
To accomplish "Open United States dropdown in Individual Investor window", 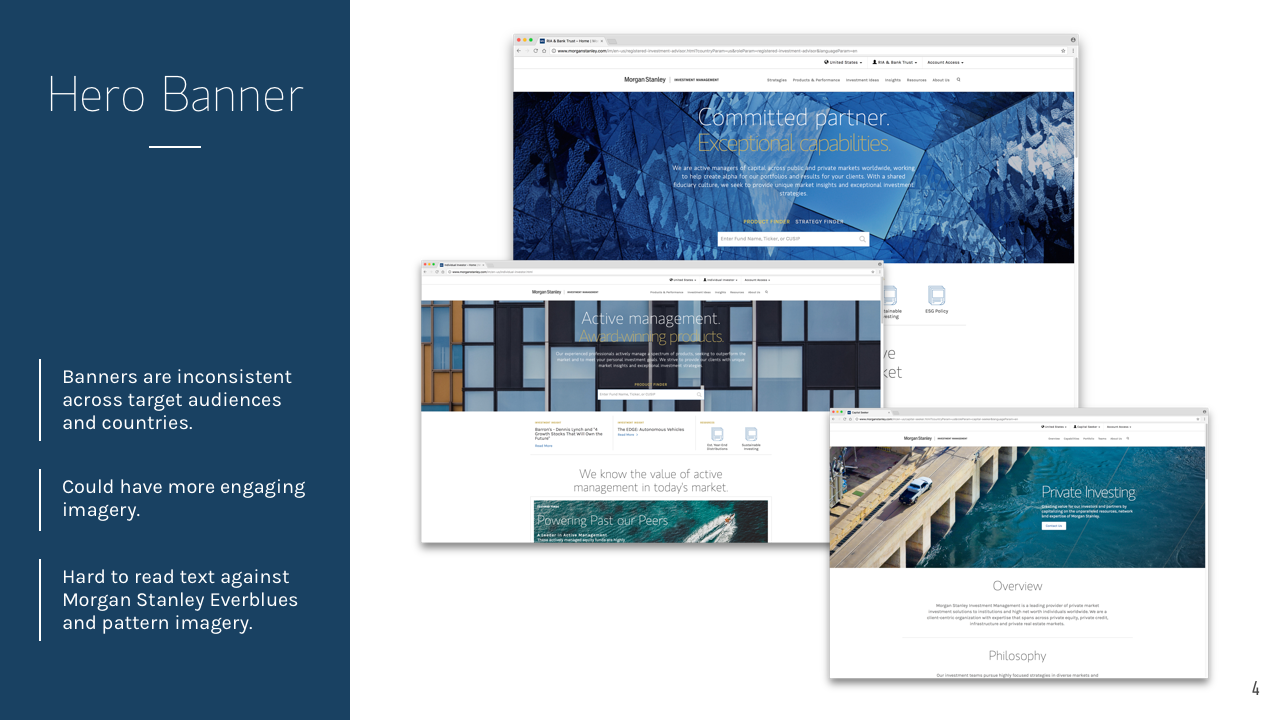I will pos(682,280).
